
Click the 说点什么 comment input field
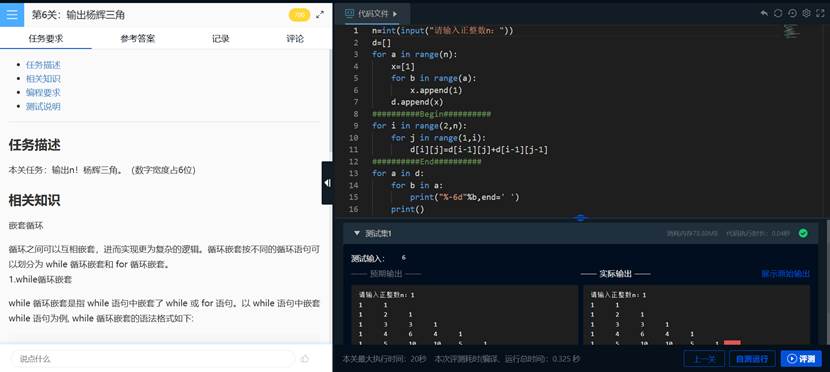152,359
